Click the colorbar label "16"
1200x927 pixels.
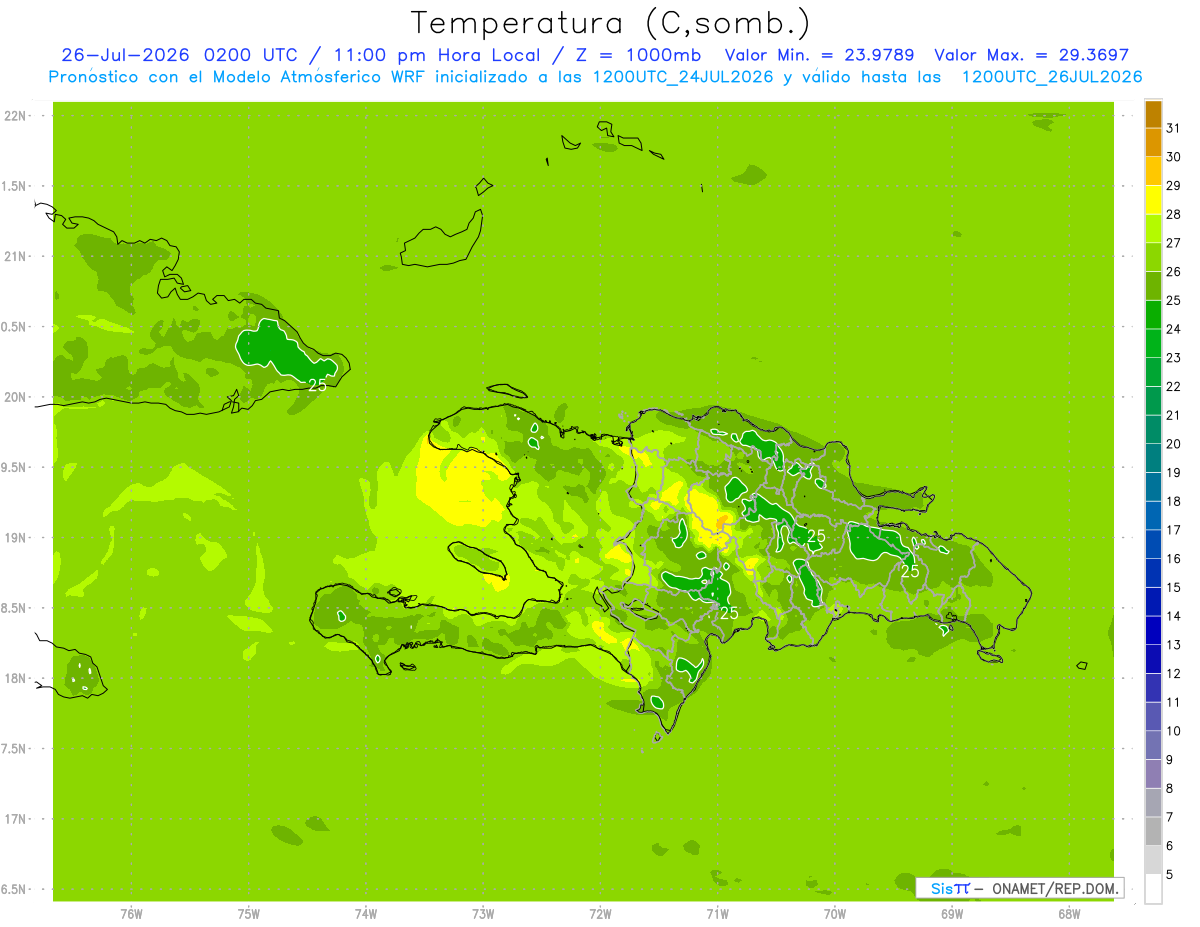click(x=1174, y=559)
